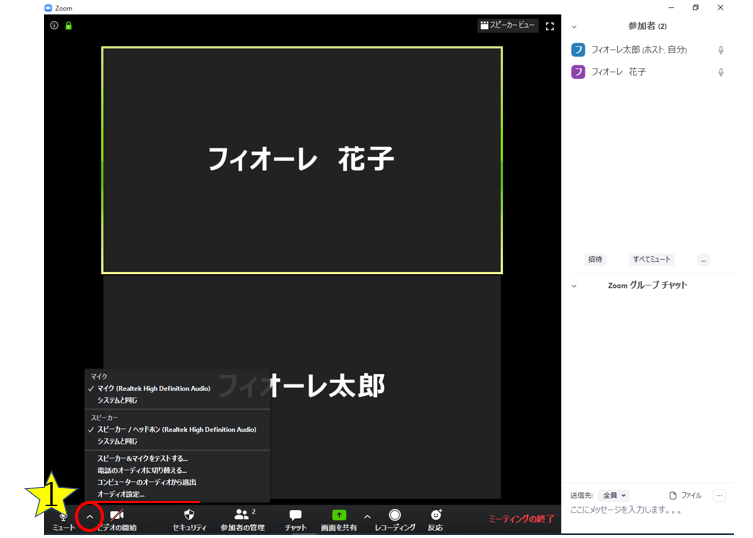Viewport: 753px width, 538px height.
Task: Collapse the Zoom グループチャット chevron
Action: pyautogui.click(x=574, y=286)
